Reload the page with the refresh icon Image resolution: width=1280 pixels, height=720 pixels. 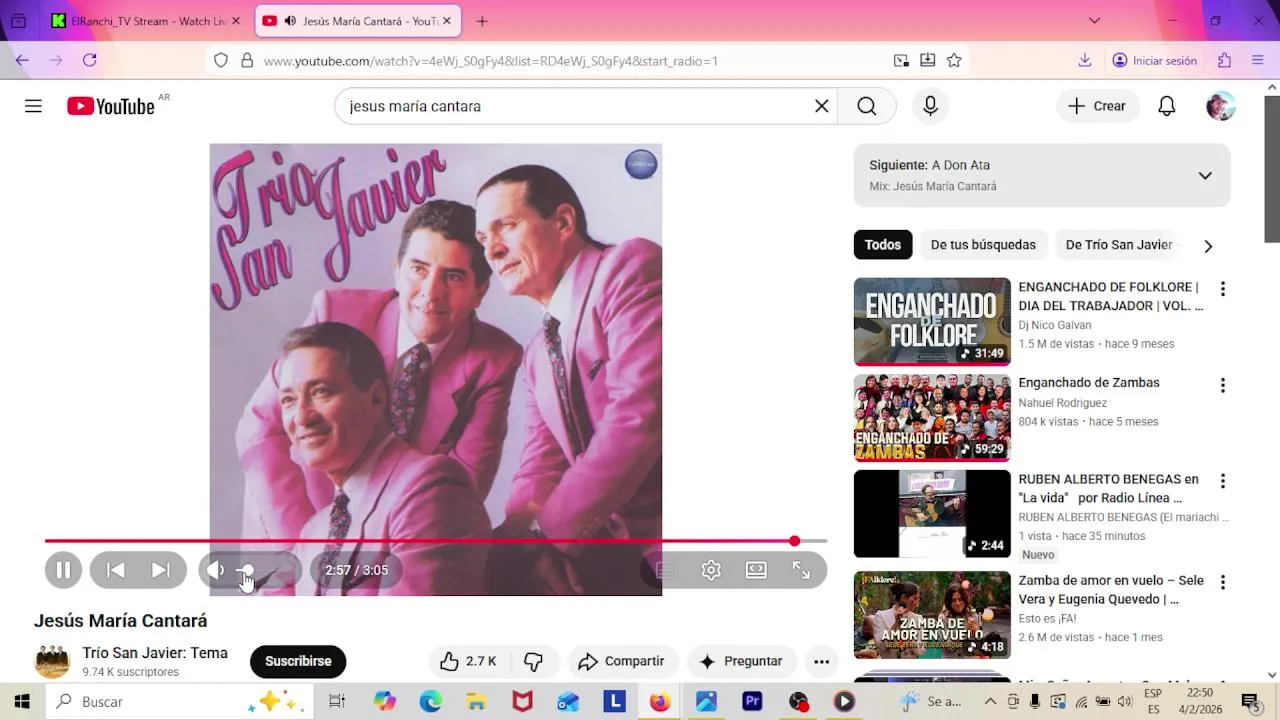[90, 60]
